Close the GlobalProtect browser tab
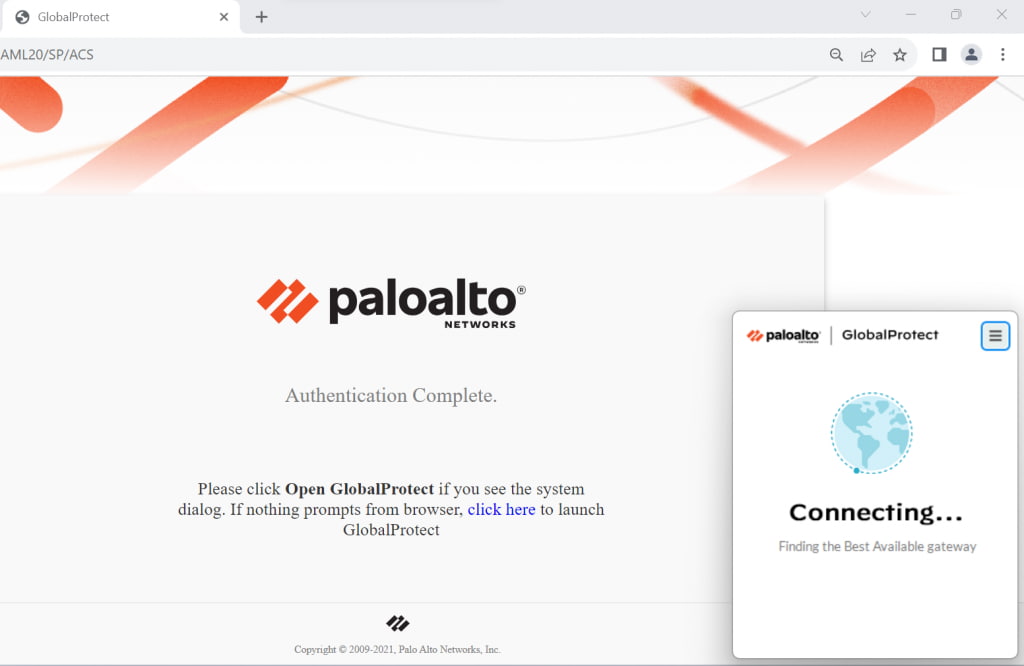The width and height of the screenshot is (1024, 666). [x=224, y=17]
